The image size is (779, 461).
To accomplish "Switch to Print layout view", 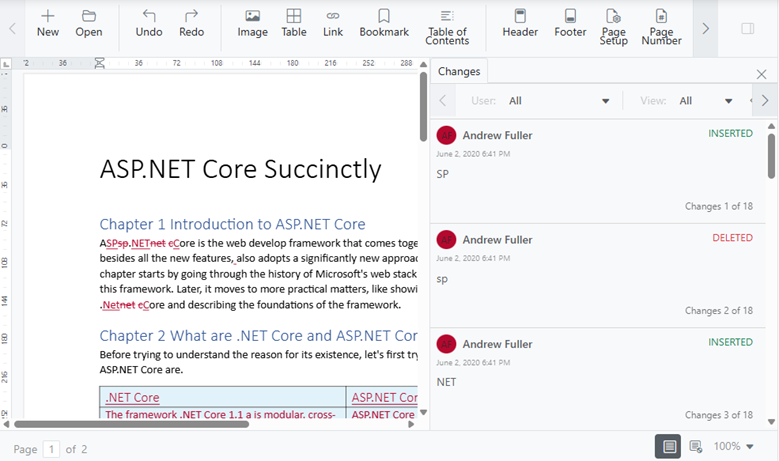I will pyautogui.click(x=669, y=446).
